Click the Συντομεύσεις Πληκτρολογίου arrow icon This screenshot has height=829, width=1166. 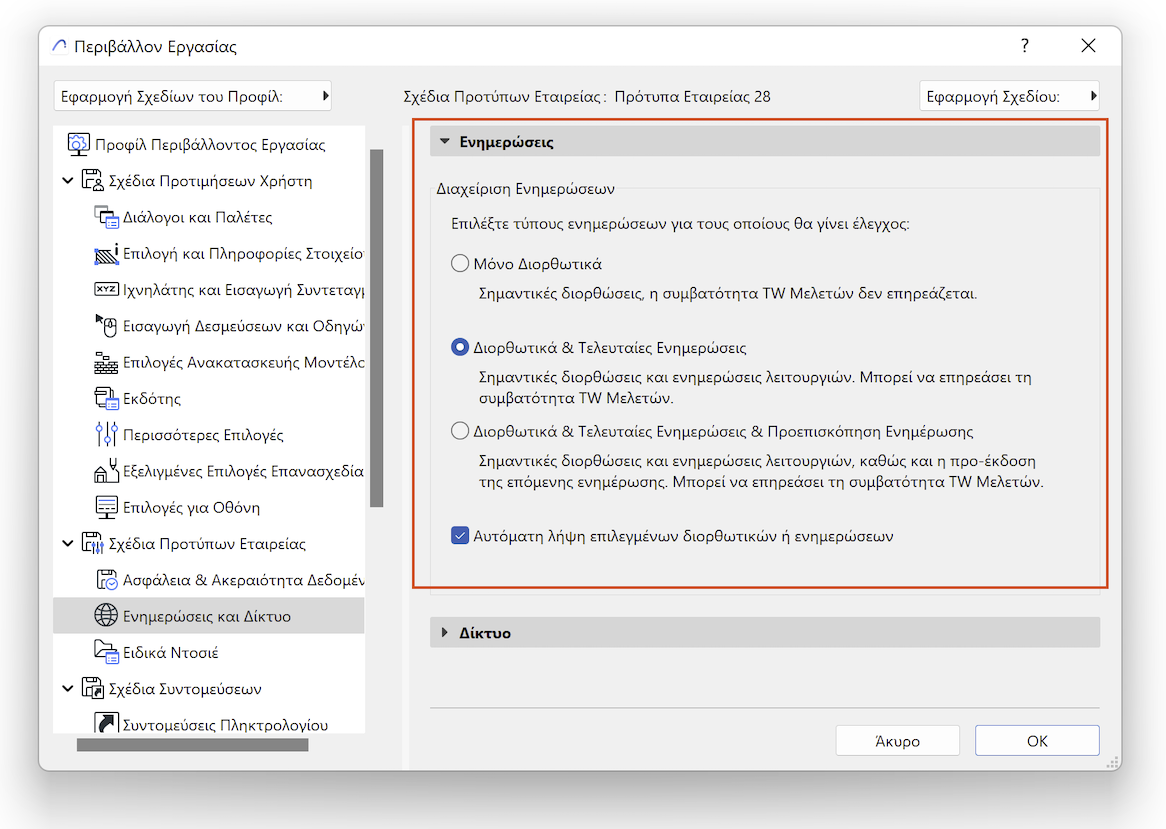[x=106, y=724]
